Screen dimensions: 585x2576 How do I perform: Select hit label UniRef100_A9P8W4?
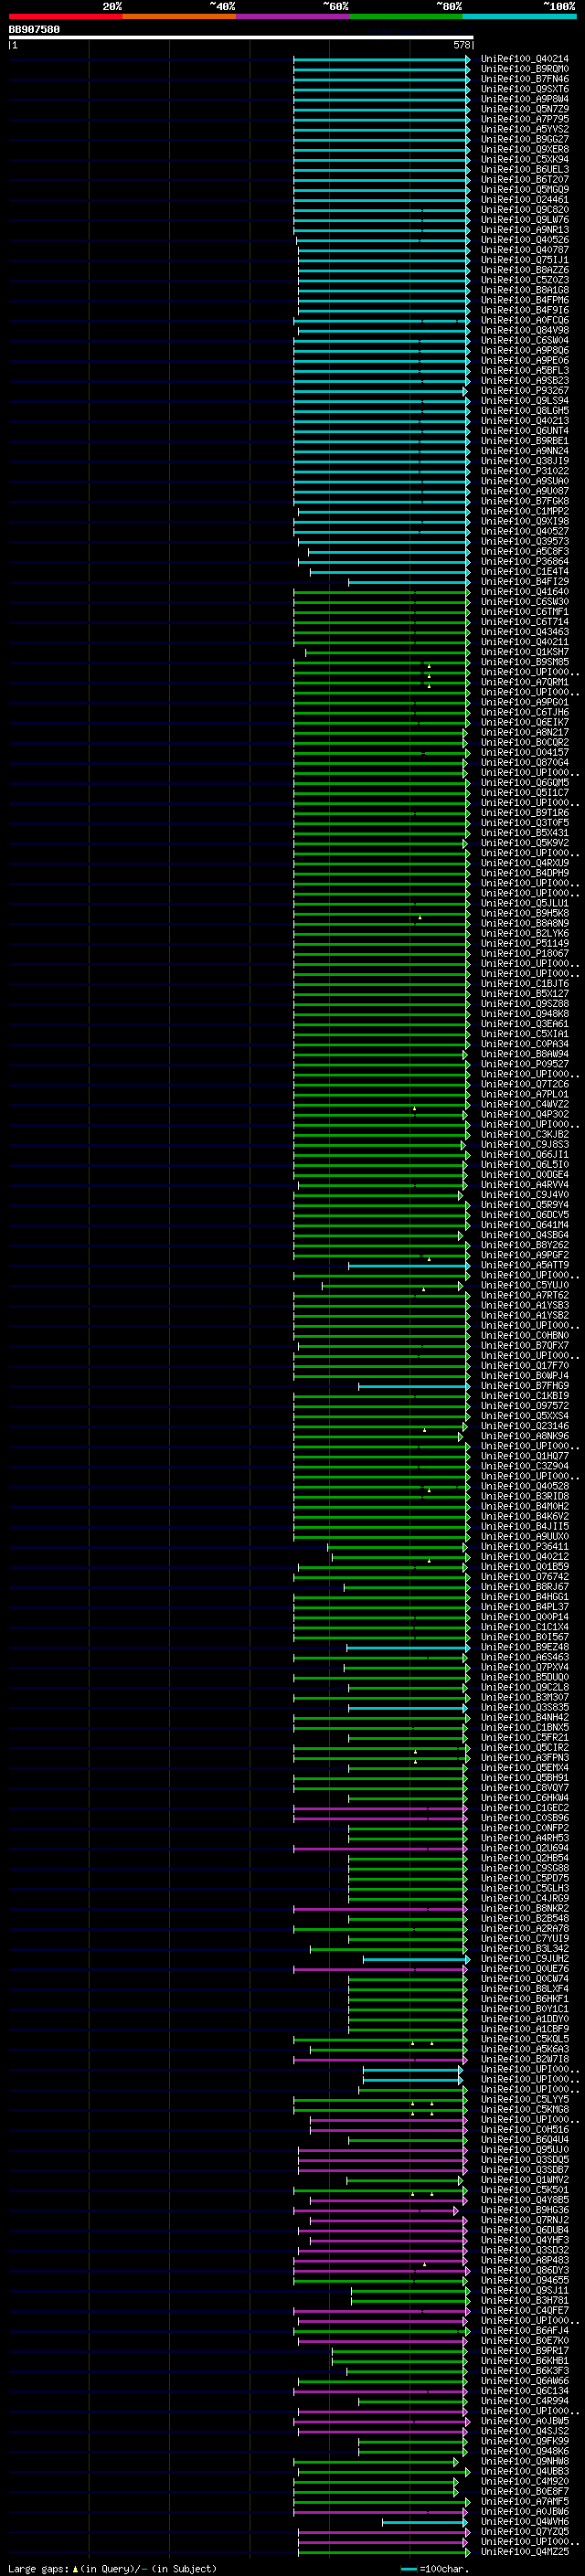tap(525, 99)
